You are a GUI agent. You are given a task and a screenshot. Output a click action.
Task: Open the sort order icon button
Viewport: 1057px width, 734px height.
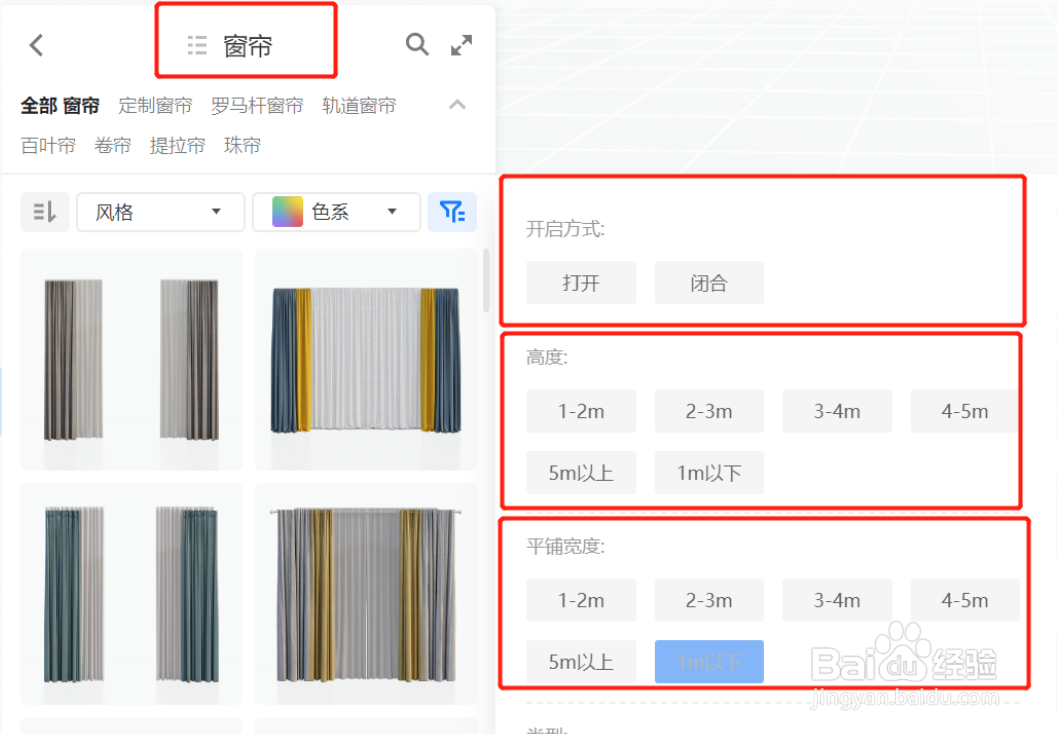pyautogui.click(x=44, y=212)
